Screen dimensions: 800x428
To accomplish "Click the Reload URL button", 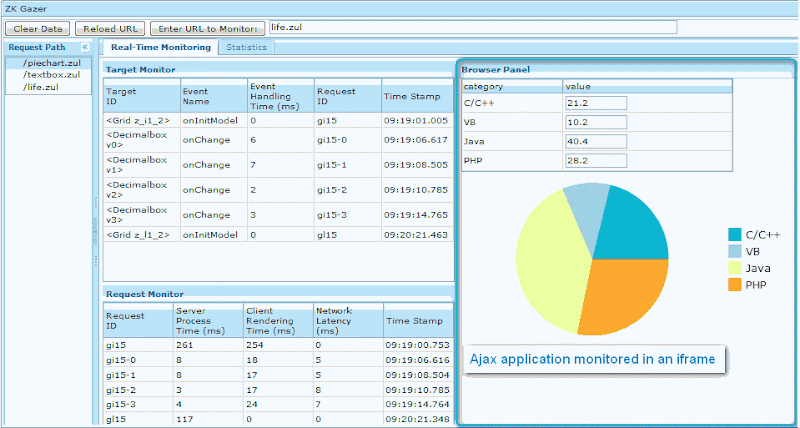I will click(110, 29).
